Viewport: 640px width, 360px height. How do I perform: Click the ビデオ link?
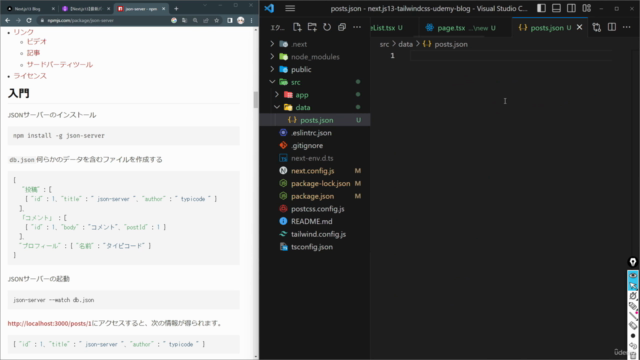(37, 42)
